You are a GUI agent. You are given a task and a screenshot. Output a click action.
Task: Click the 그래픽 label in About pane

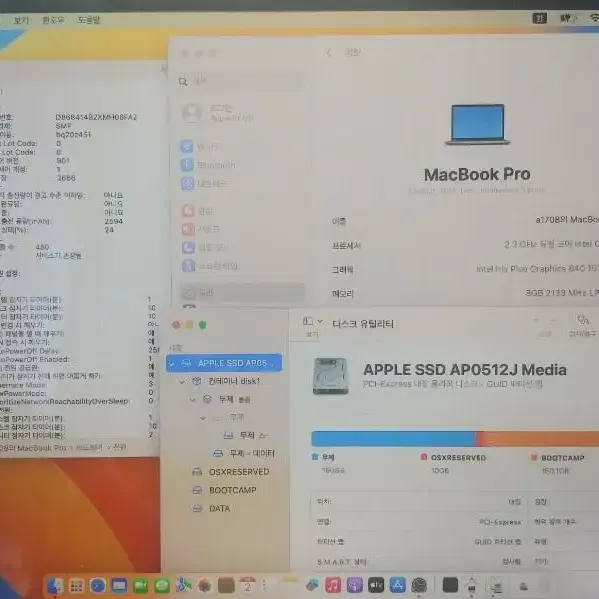[x=343, y=270]
